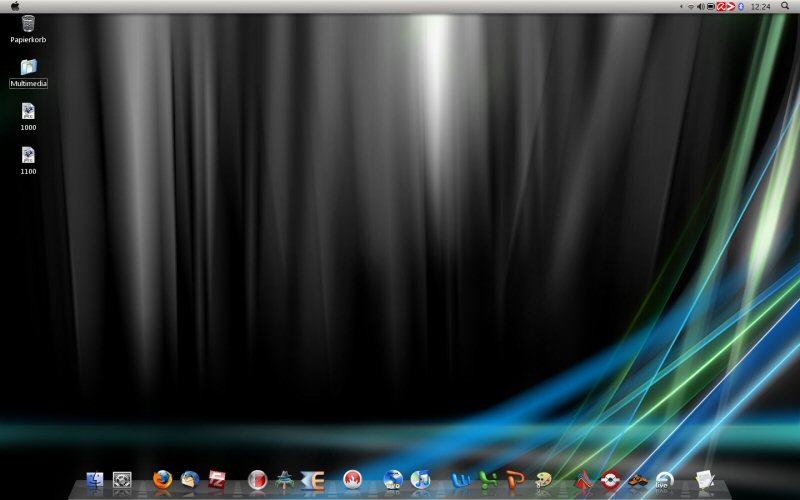Screen dimensions: 800x500
Task: Expand hidden tray icons arrow
Action: pos(681,7)
